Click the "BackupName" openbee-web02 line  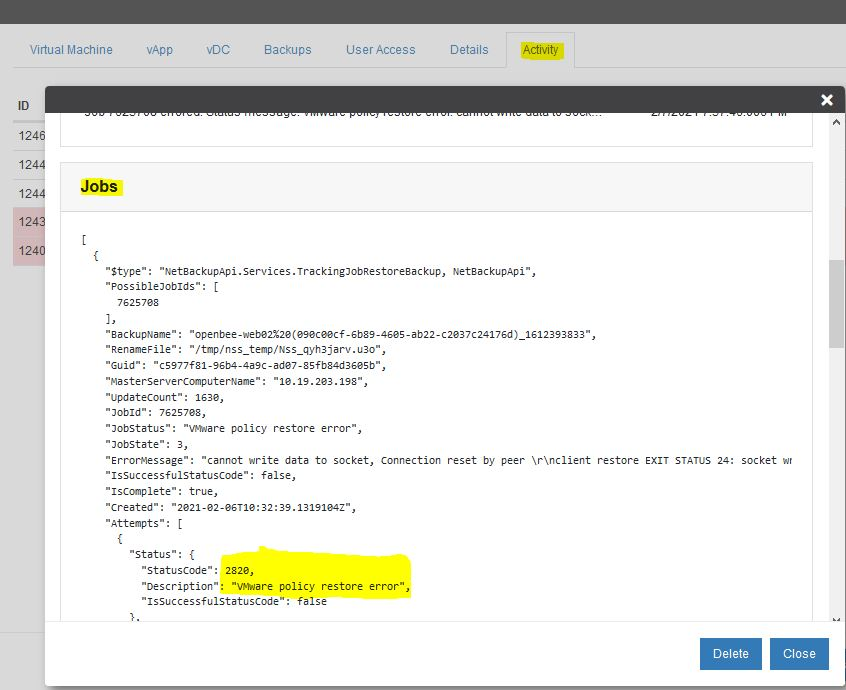click(x=351, y=334)
